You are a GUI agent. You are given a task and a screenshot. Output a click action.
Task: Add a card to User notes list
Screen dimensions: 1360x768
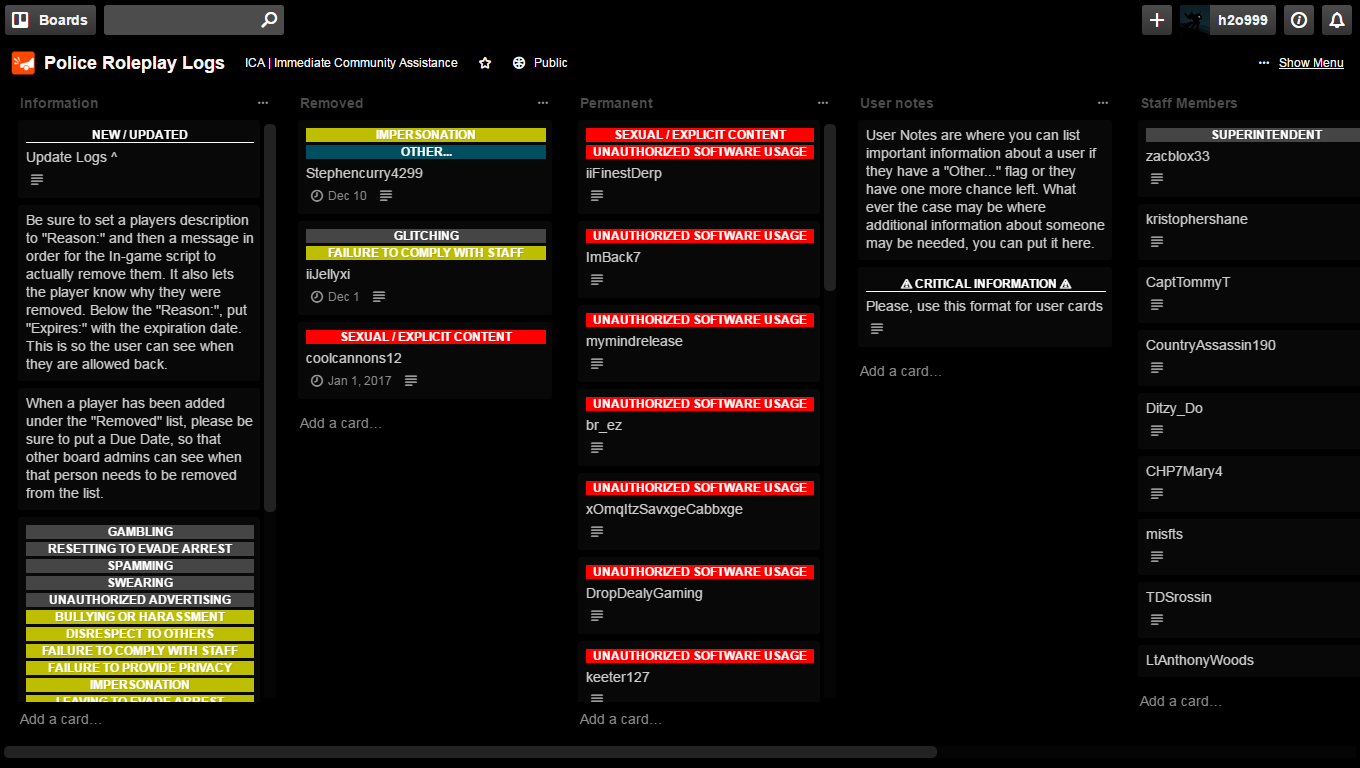click(x=900, y=370)
